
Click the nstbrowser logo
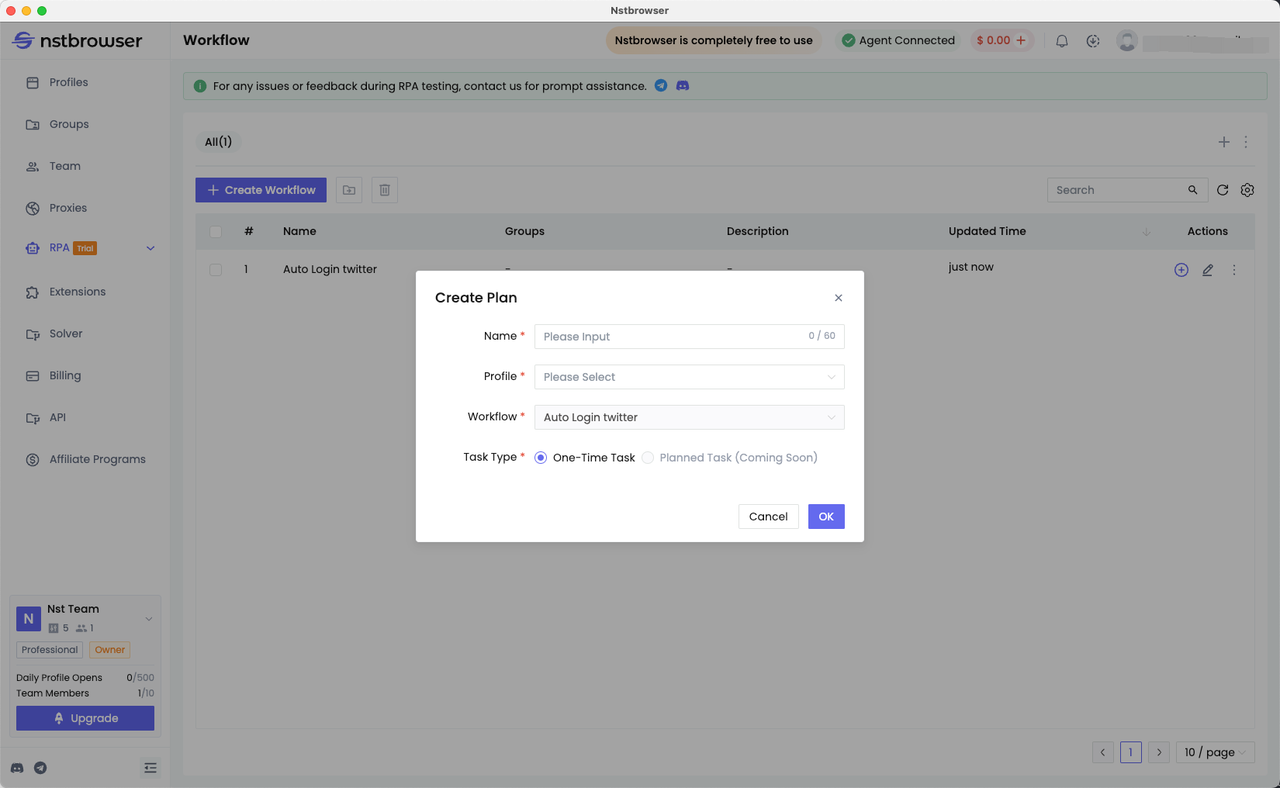click(77, 41)
